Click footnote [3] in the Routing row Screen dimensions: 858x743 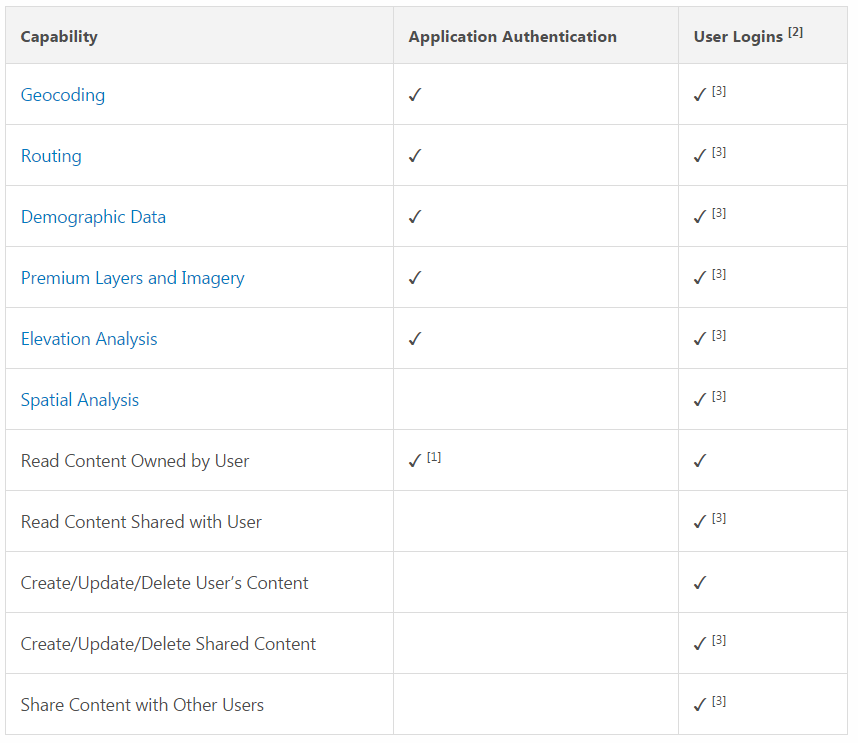point(719,152)
